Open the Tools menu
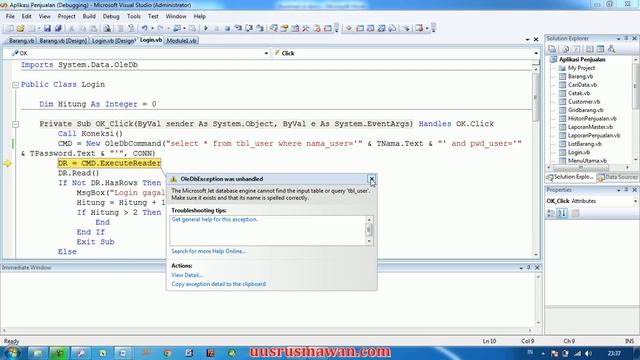 pos(133,16)
